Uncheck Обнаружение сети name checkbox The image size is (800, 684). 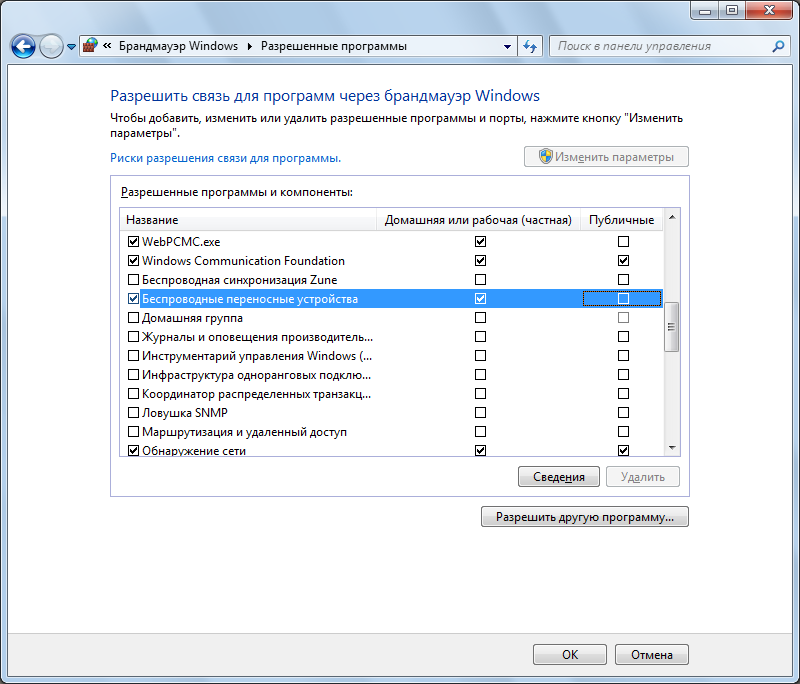[133, 450]
